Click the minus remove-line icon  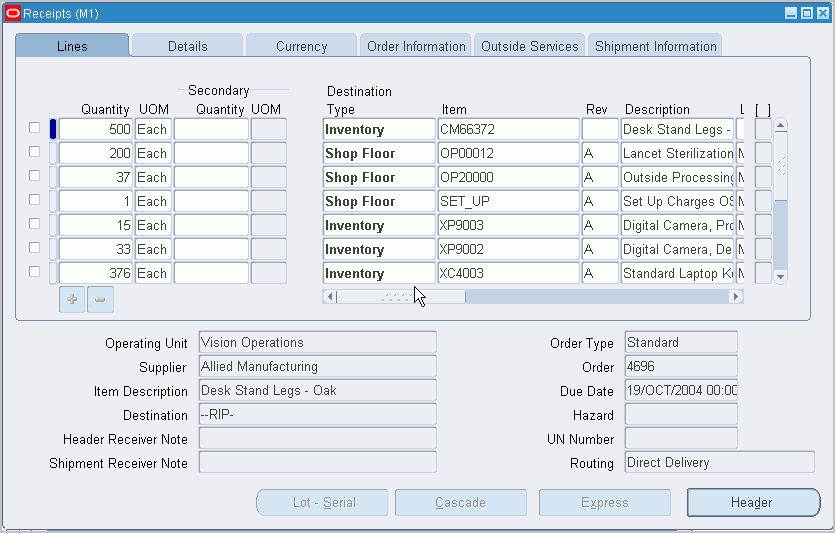point(100,299)
